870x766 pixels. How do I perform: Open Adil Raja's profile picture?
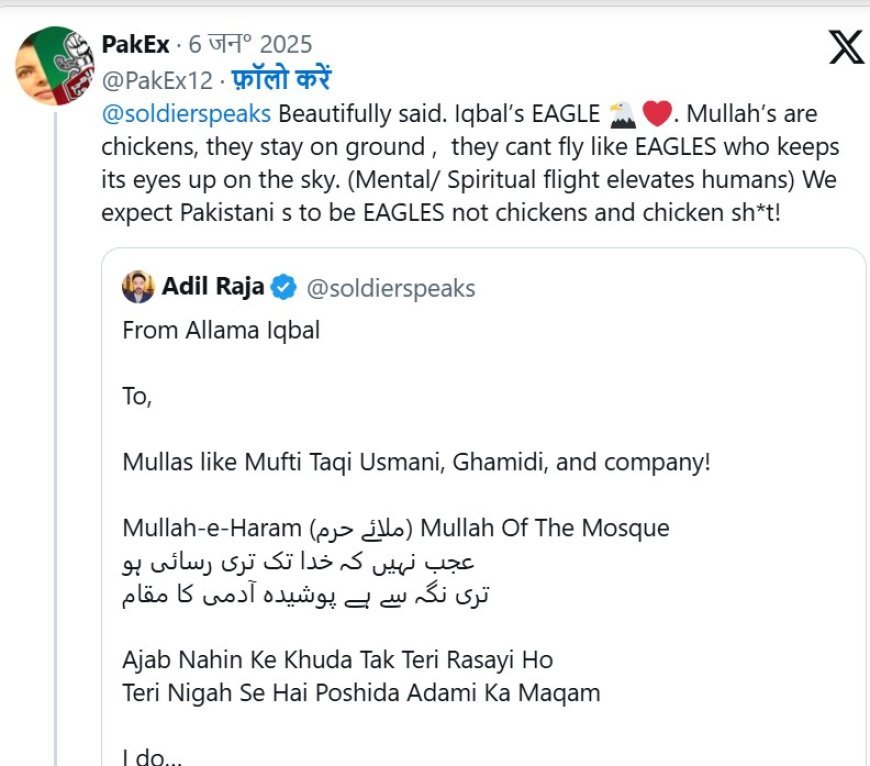(x=138, y=287)
